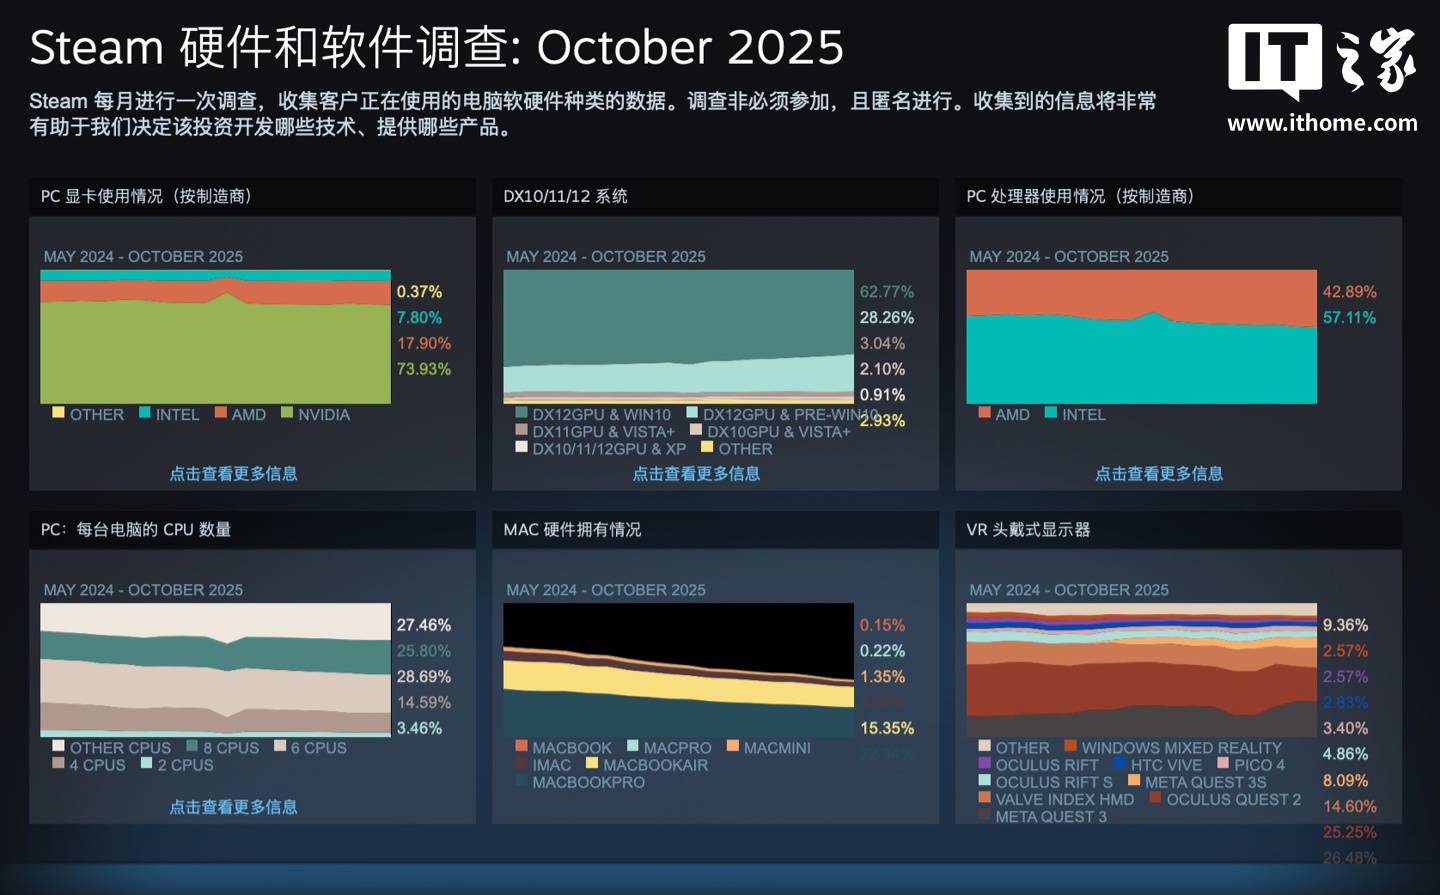
Task: Select the HTC VIVE legend swatch
Action: tap(1120, 763)
